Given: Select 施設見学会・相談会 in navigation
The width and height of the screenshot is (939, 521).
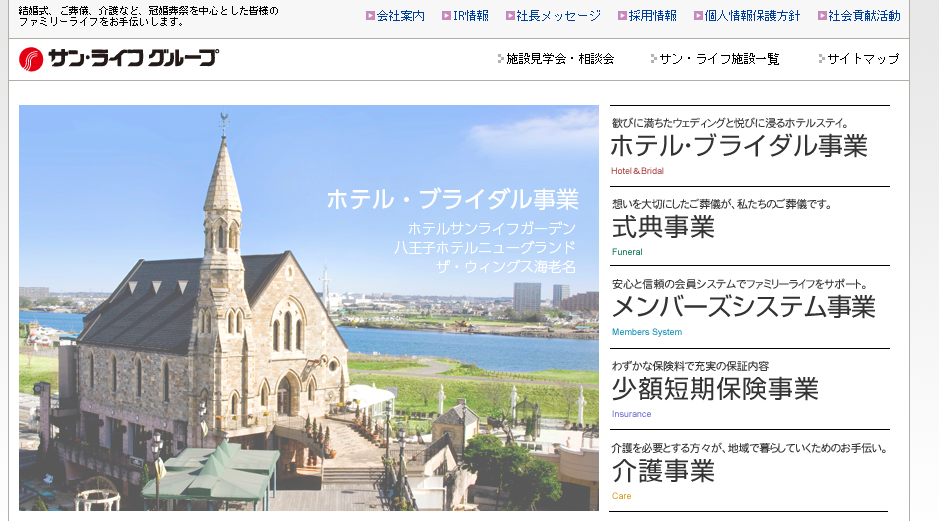Looking at the screenshot, I should click(560, 59).
